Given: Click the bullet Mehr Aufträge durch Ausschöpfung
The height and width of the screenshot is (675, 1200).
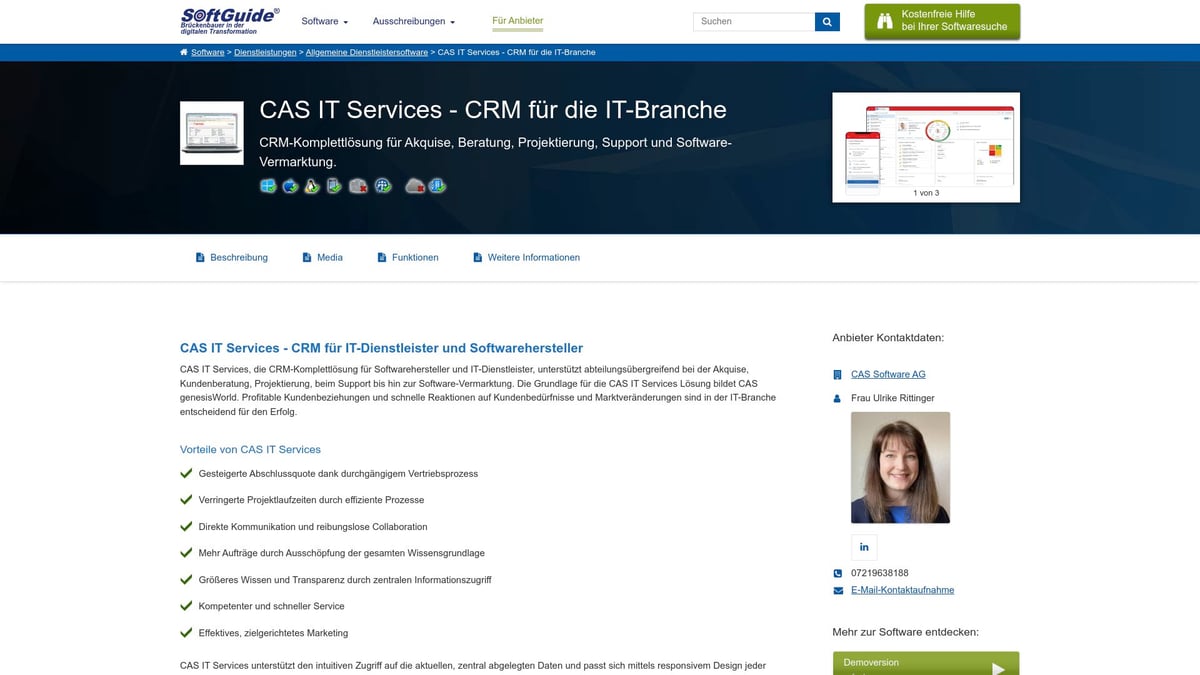Looking at the screenshot, I should (342, 553).
